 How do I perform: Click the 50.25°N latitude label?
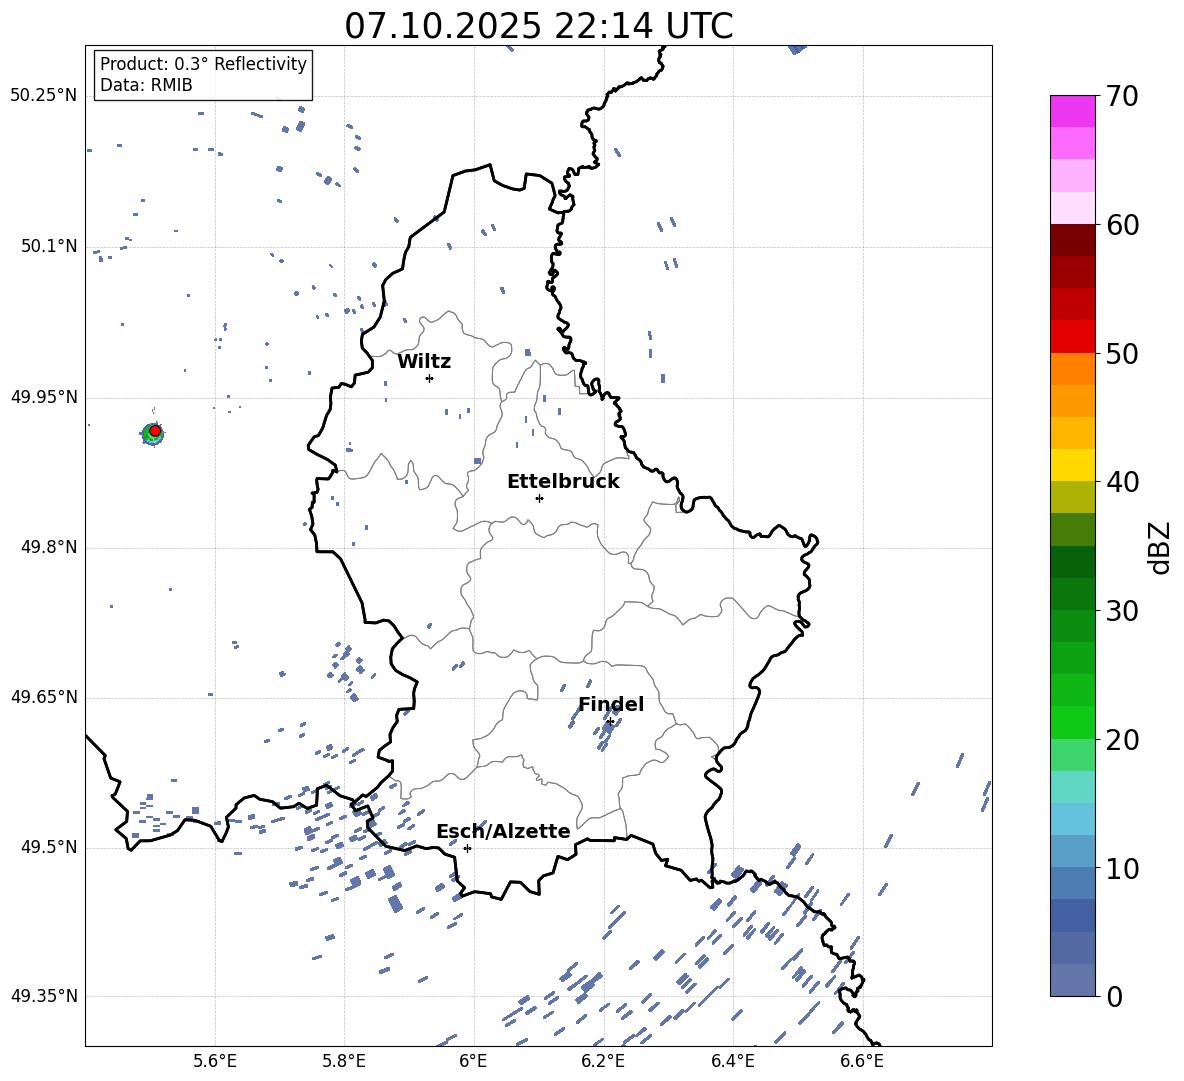click(43, 96)
